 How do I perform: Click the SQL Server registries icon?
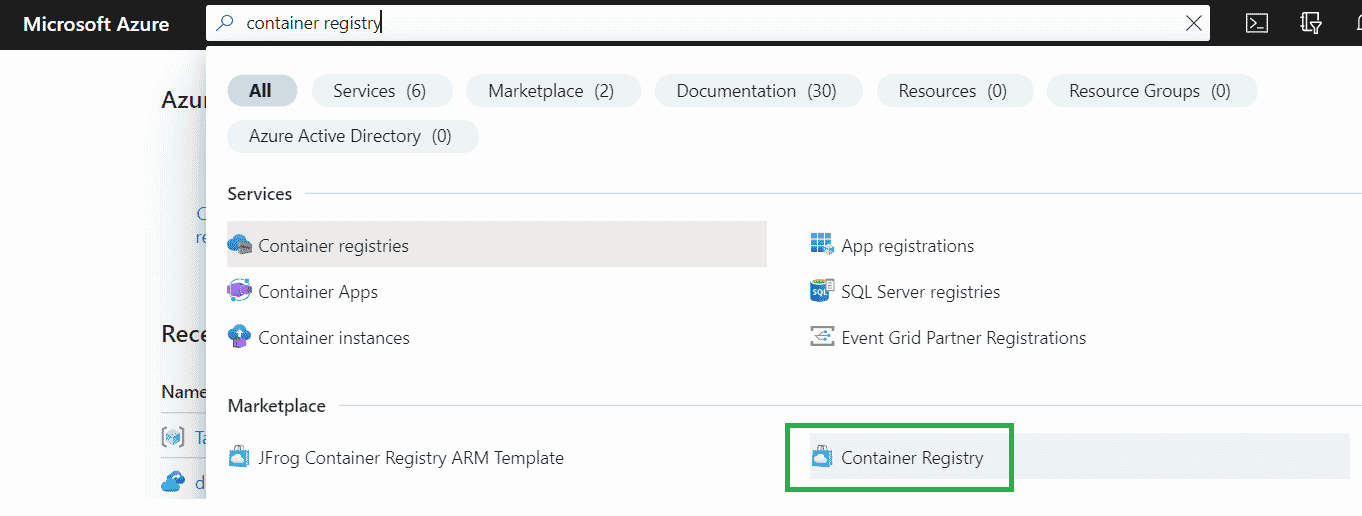(x=821, y=291)
